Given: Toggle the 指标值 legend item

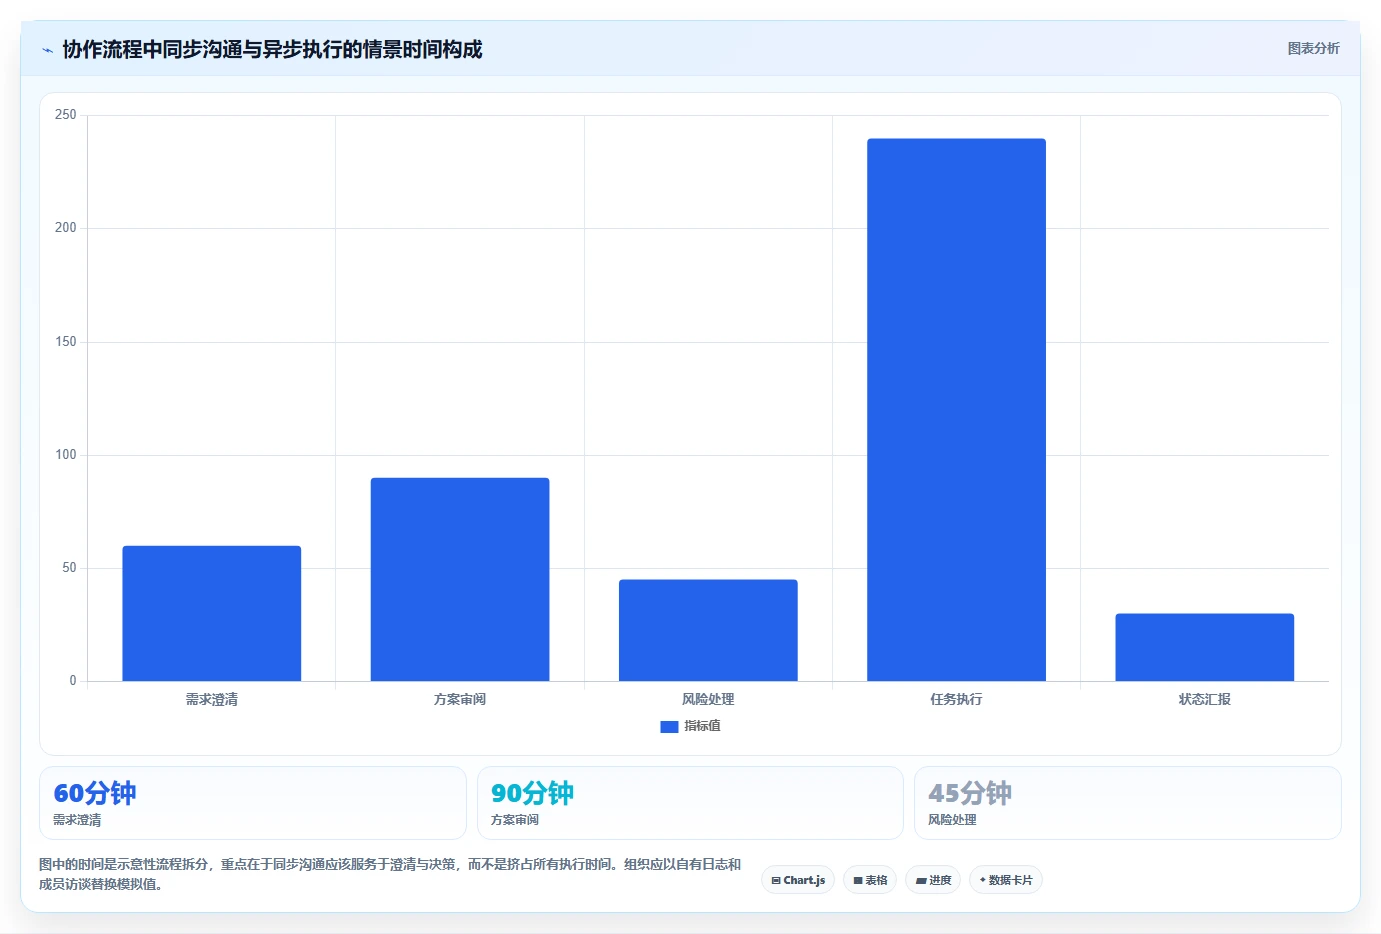Looking at the screenshot, I should (690, 726).
